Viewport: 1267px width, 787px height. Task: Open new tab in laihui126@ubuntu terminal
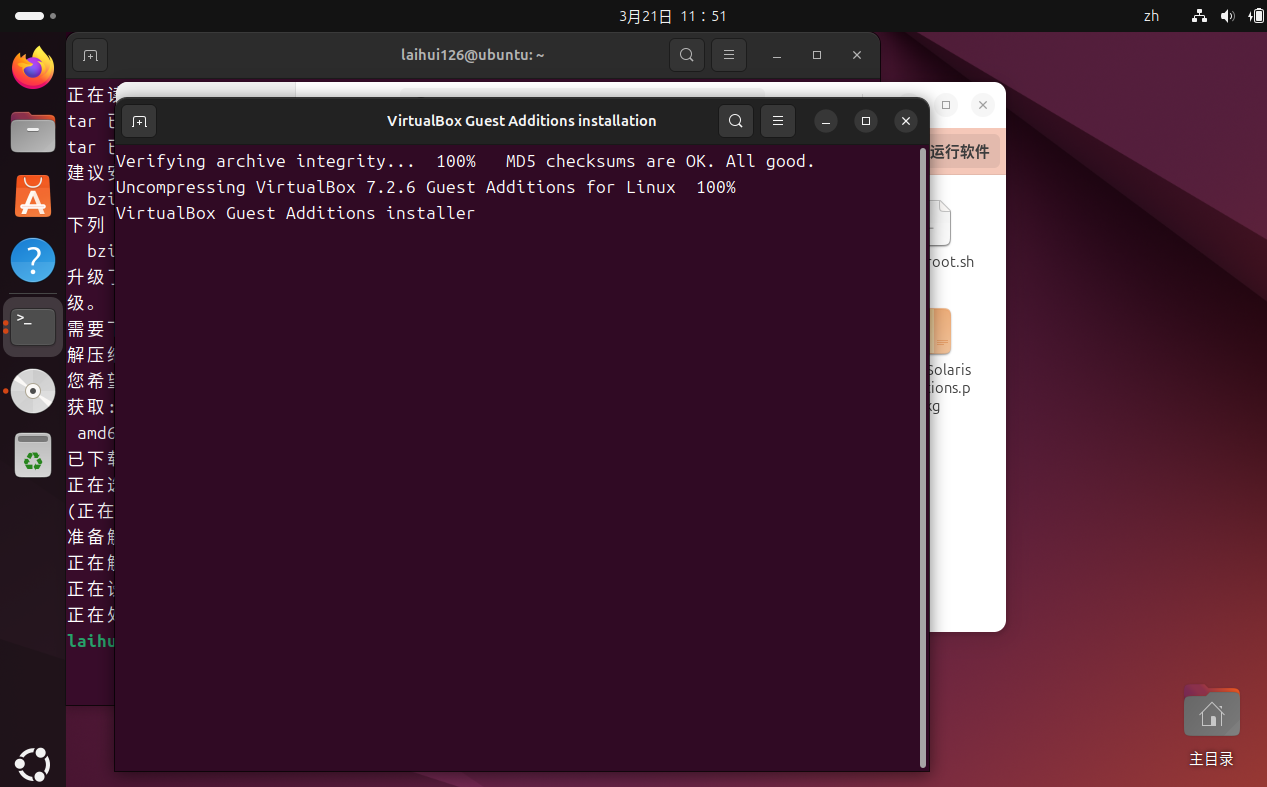pyautogui.click(x=90, y=55)
